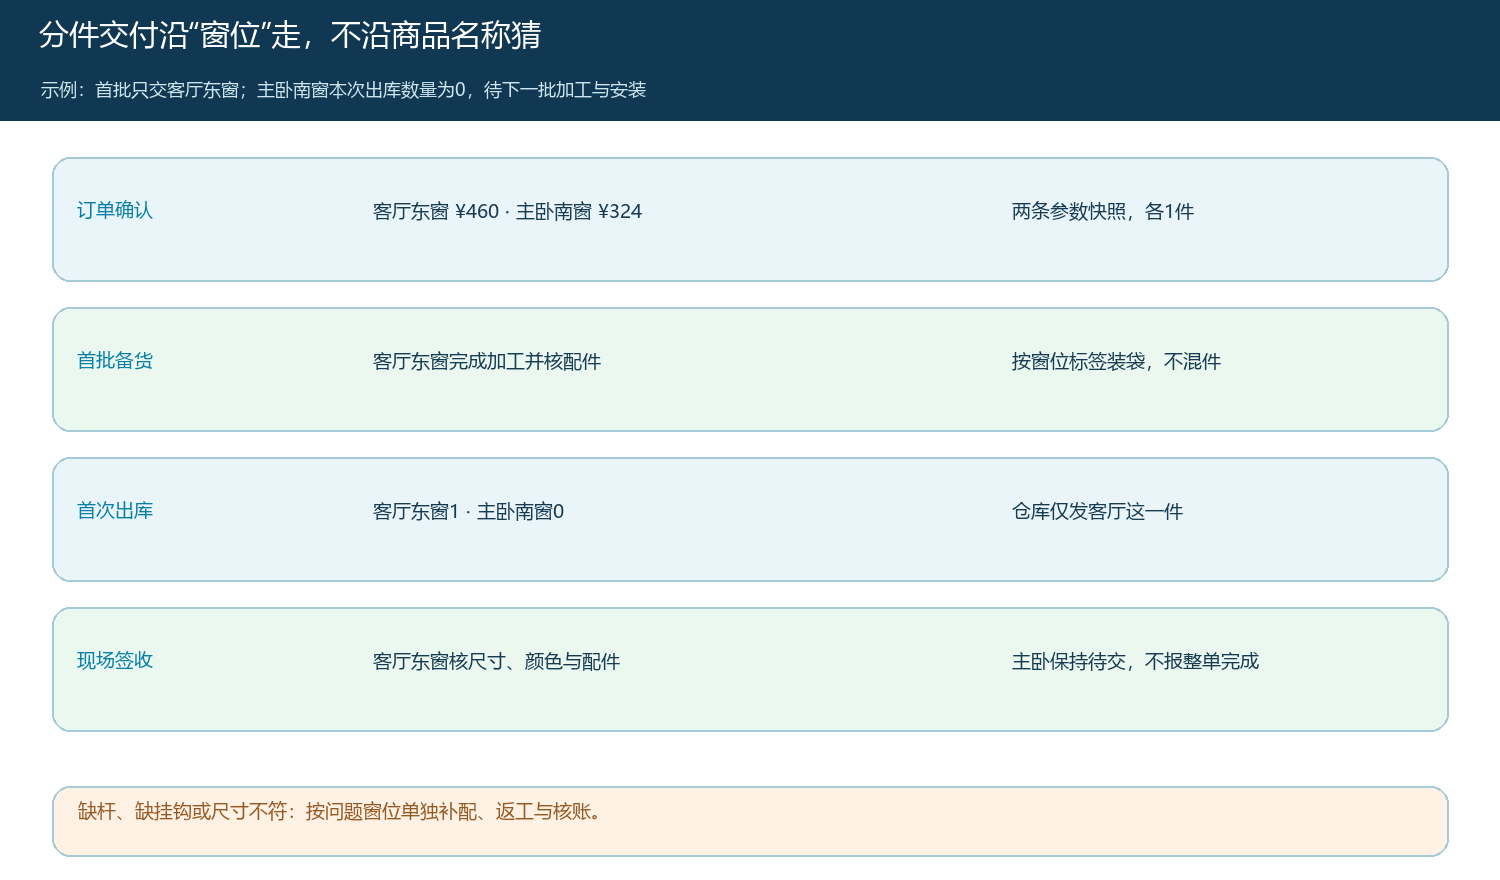Screen dimensions: 1500x880
Task: Click the orange note starting 缺杆、缺挂钩或尺寸不符
Action: pos(750,821)
